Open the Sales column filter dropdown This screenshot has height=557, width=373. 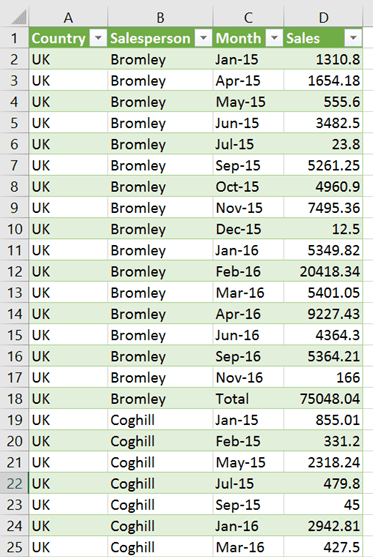[353, 38]
